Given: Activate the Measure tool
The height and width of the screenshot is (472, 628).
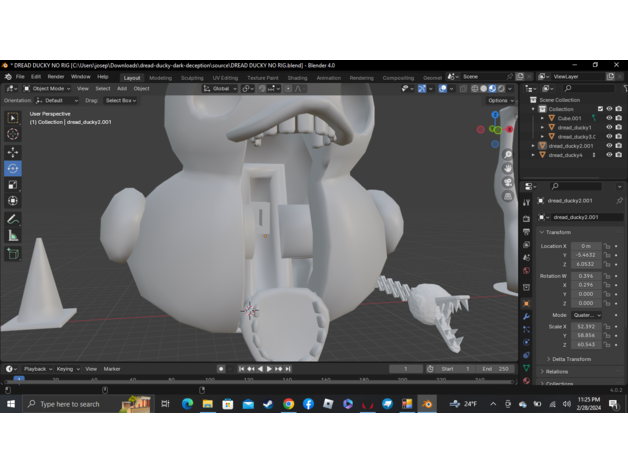Looking at the screenshot, I should [13, 235].
